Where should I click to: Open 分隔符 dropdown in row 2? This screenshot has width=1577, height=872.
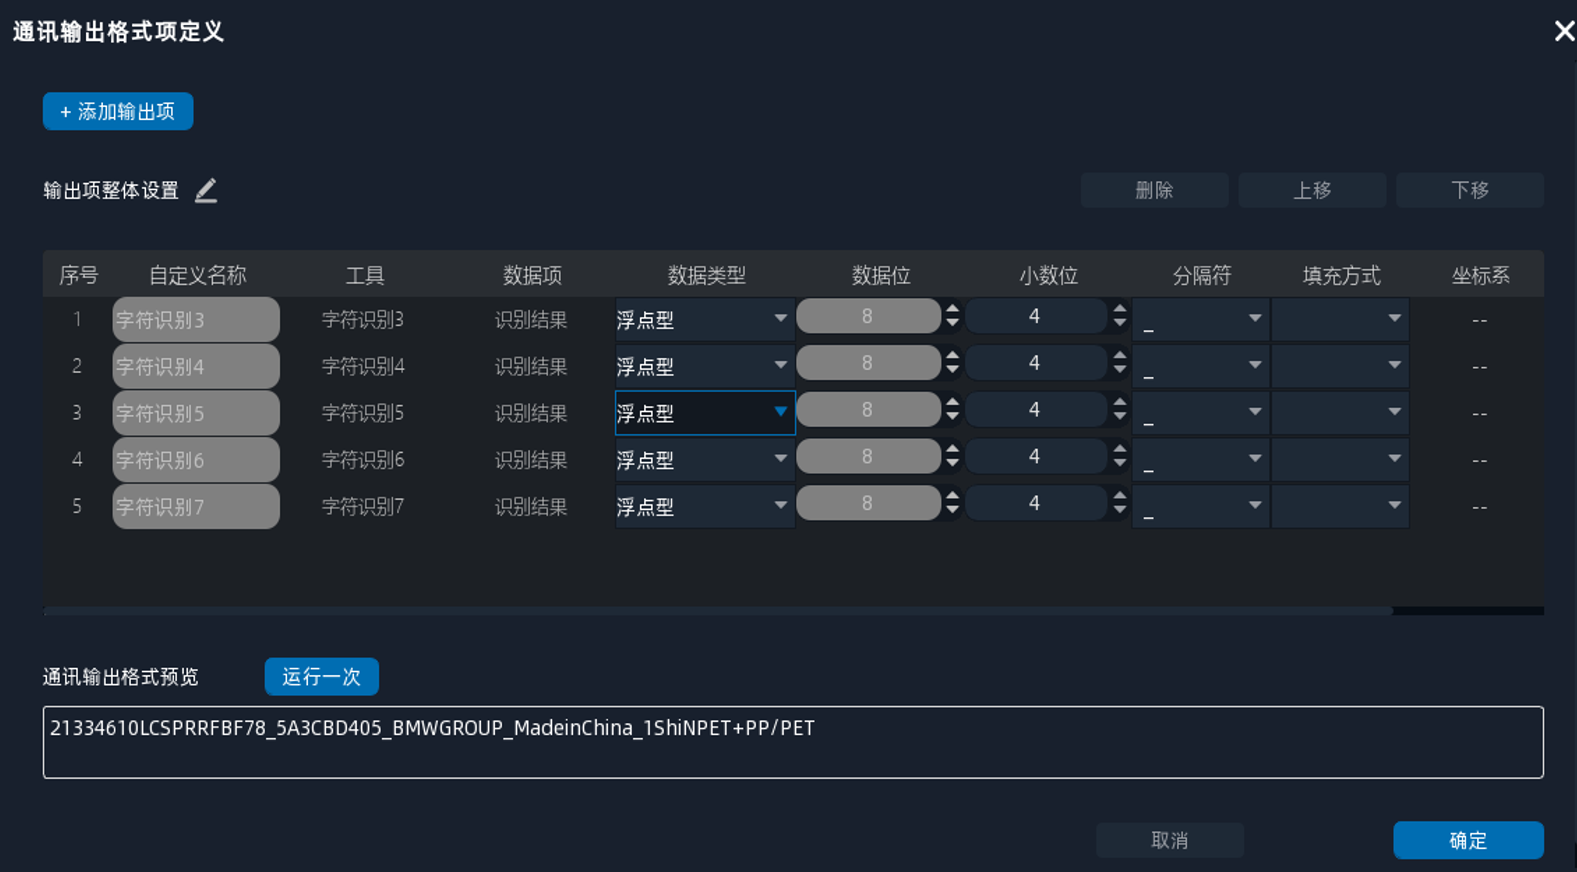1254,366
